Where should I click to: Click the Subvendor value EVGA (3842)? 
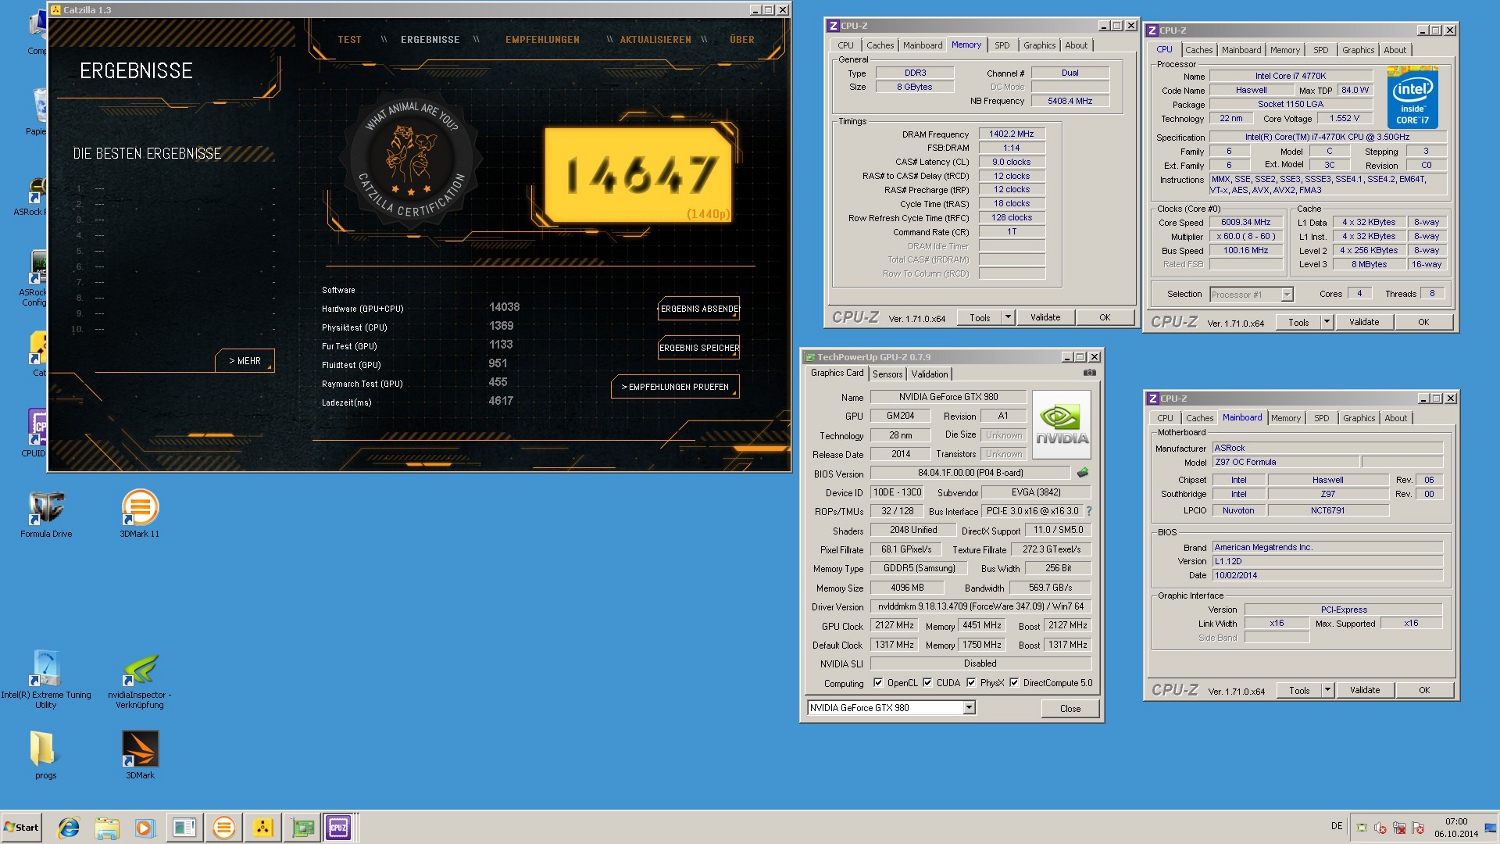(x=1036, y=492)
